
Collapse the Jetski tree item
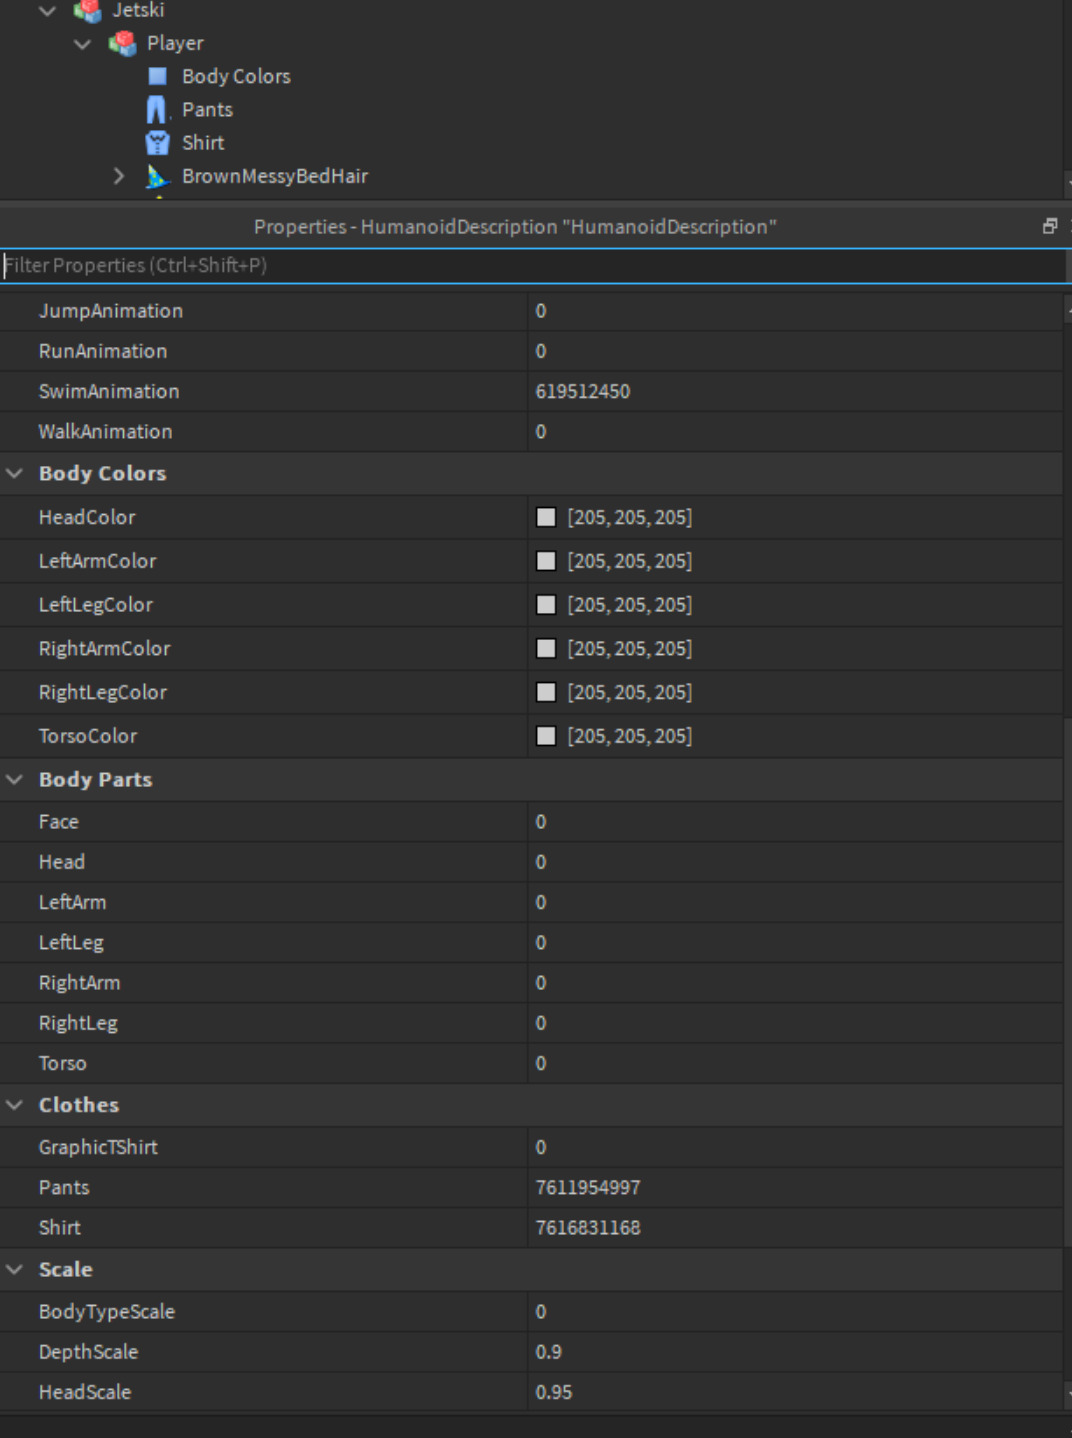coord(46,11)
